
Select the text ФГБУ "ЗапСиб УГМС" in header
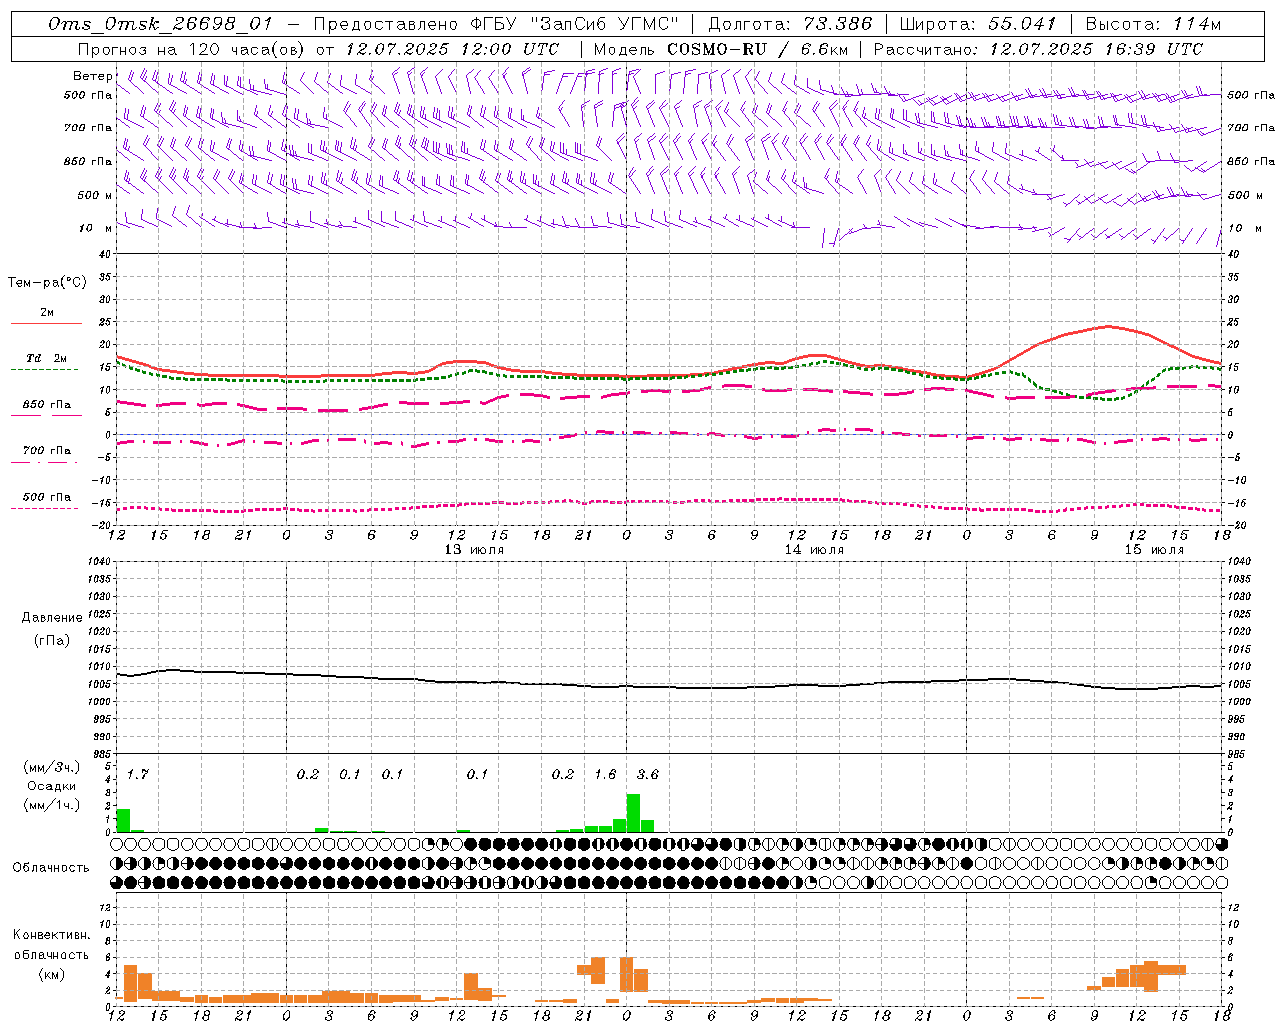point(576,24)
